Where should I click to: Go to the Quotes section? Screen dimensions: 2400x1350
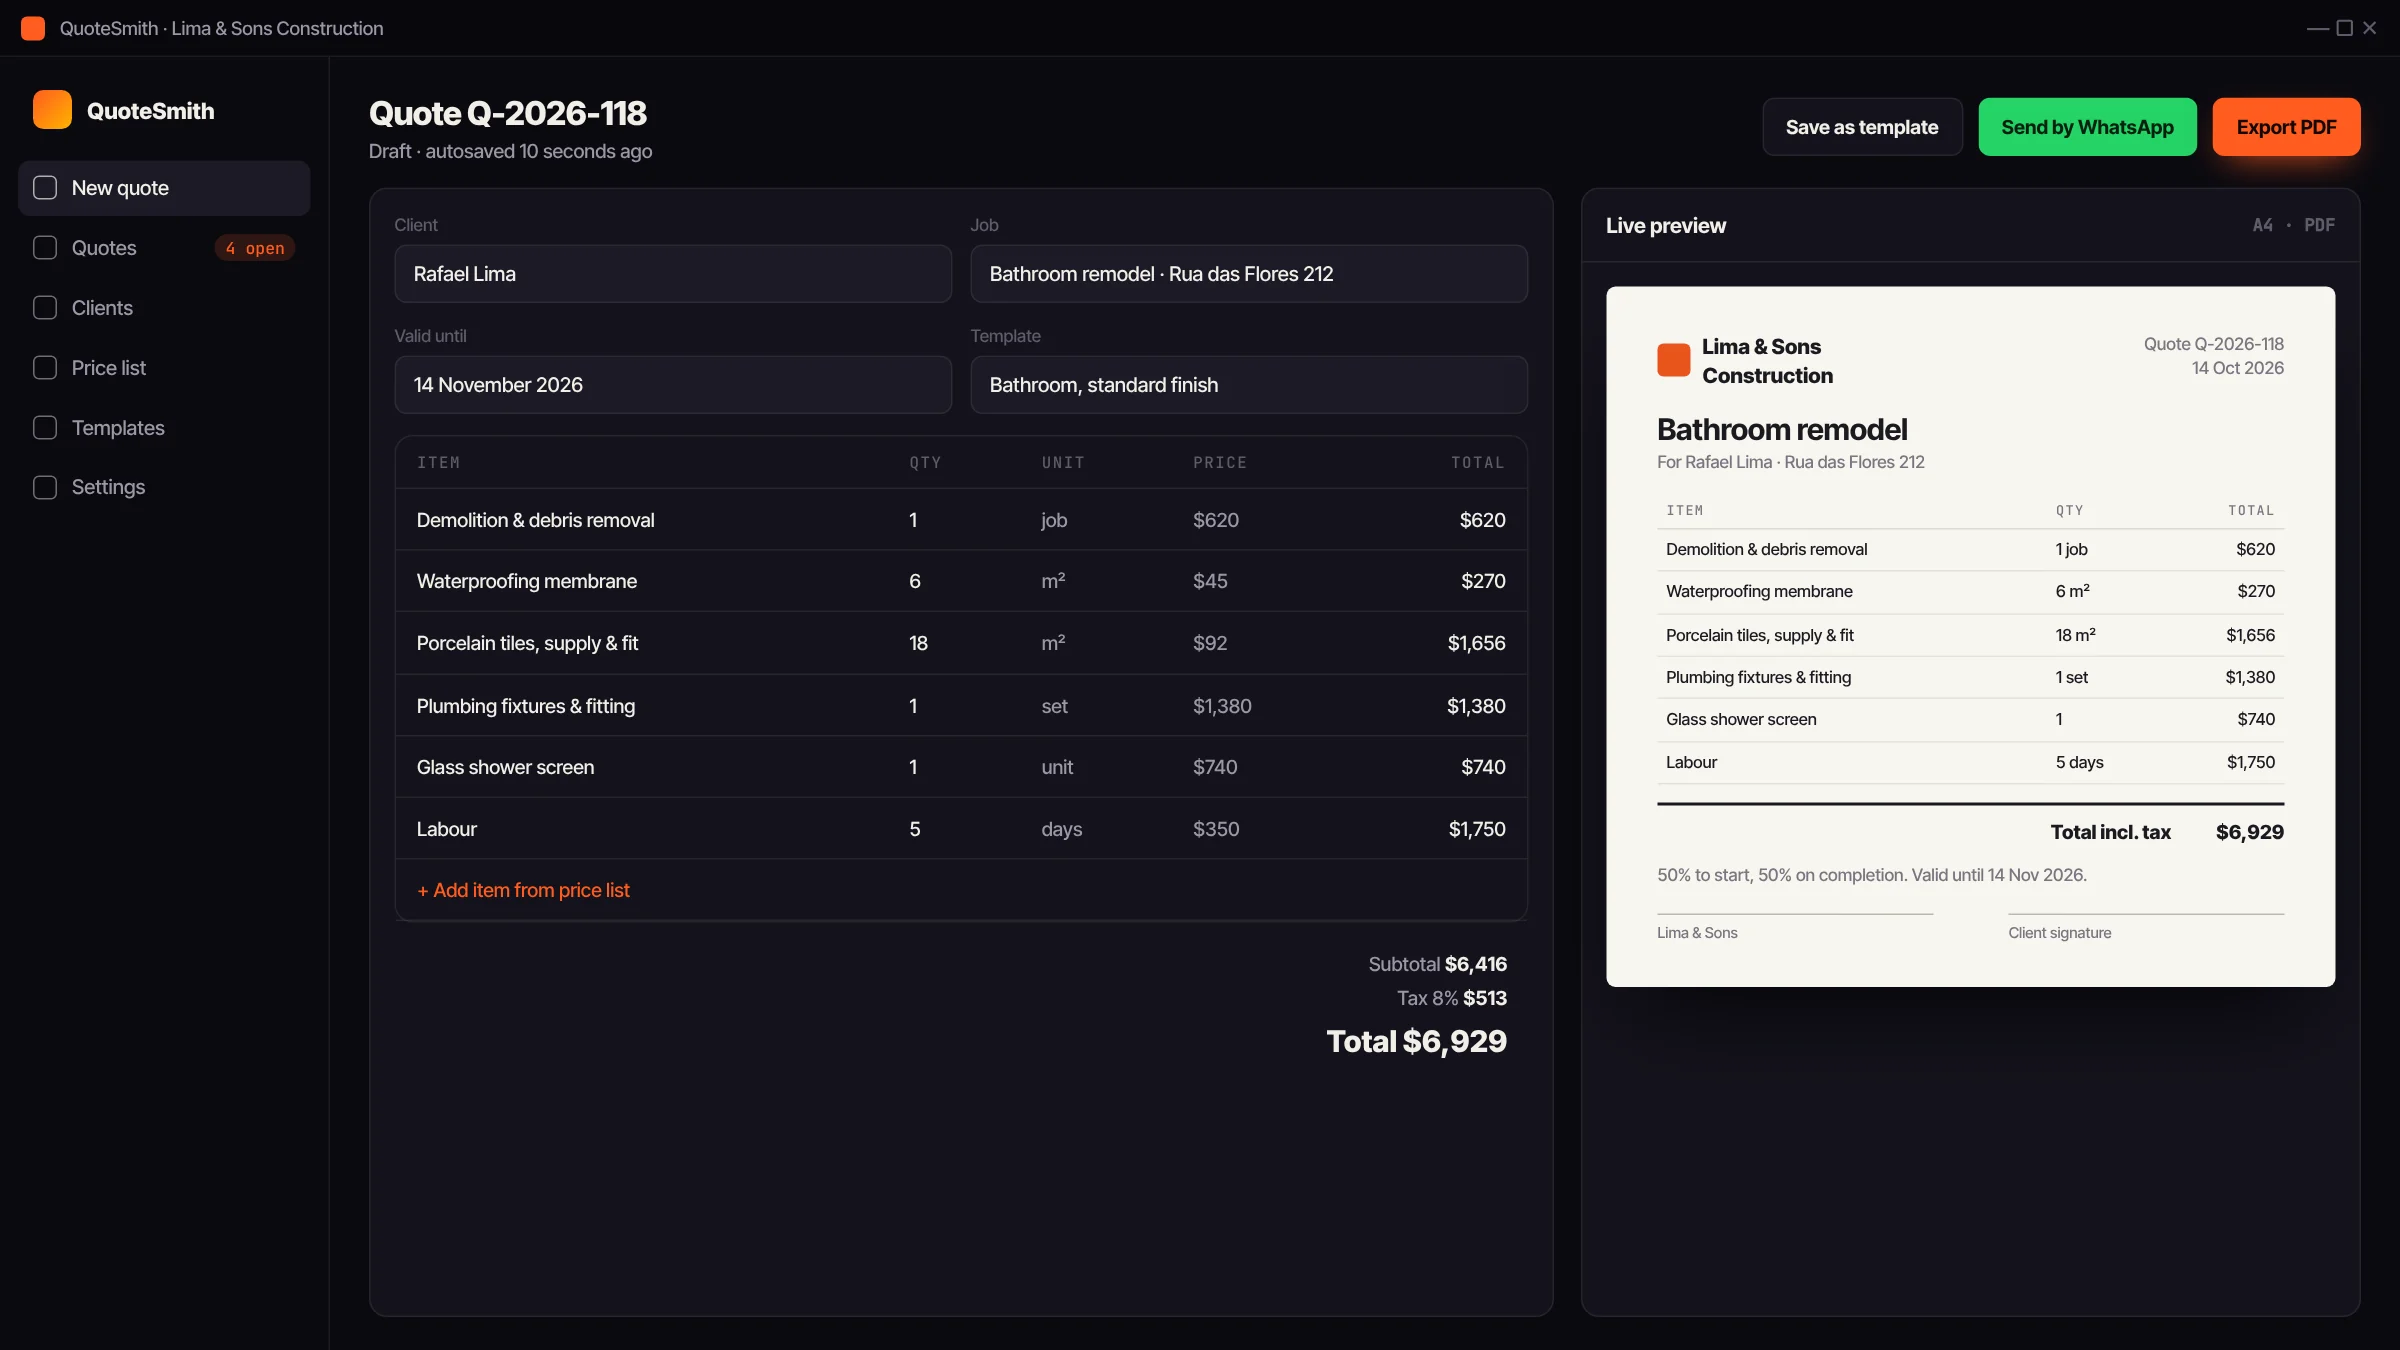point(164,248)
